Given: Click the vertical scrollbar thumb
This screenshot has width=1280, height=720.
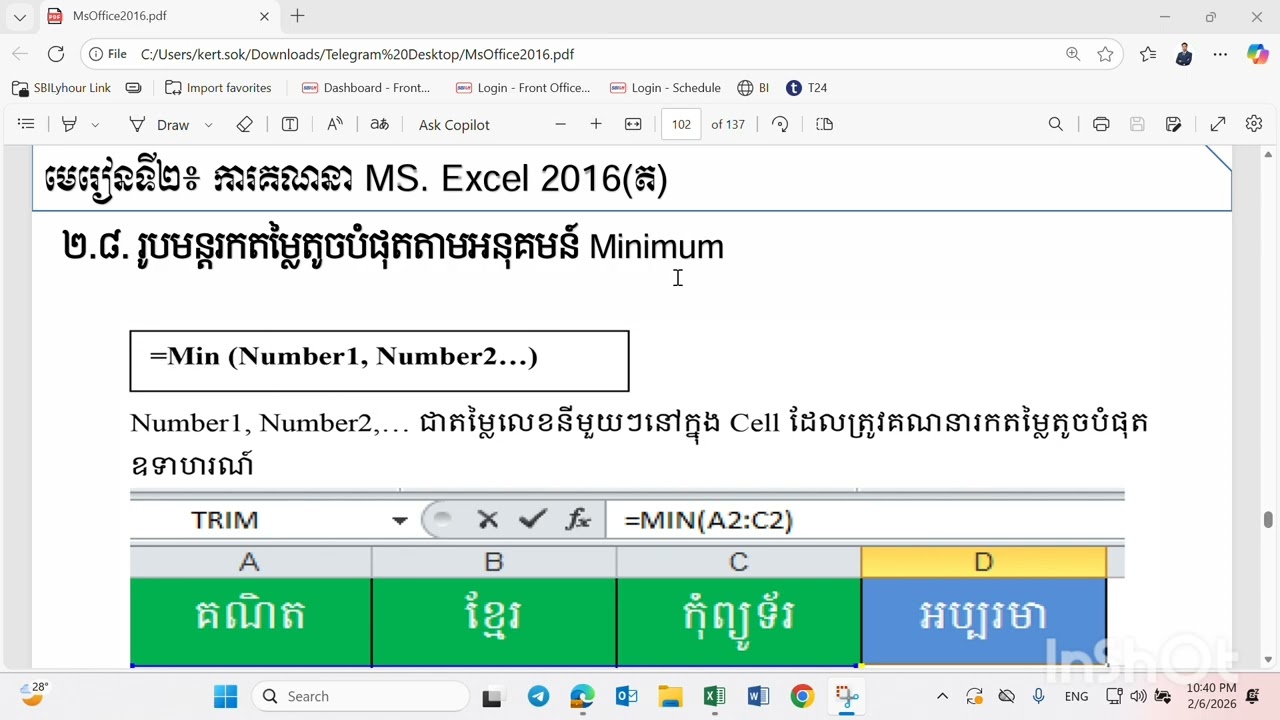Looking at the screenshot, I should (1268, 520).
